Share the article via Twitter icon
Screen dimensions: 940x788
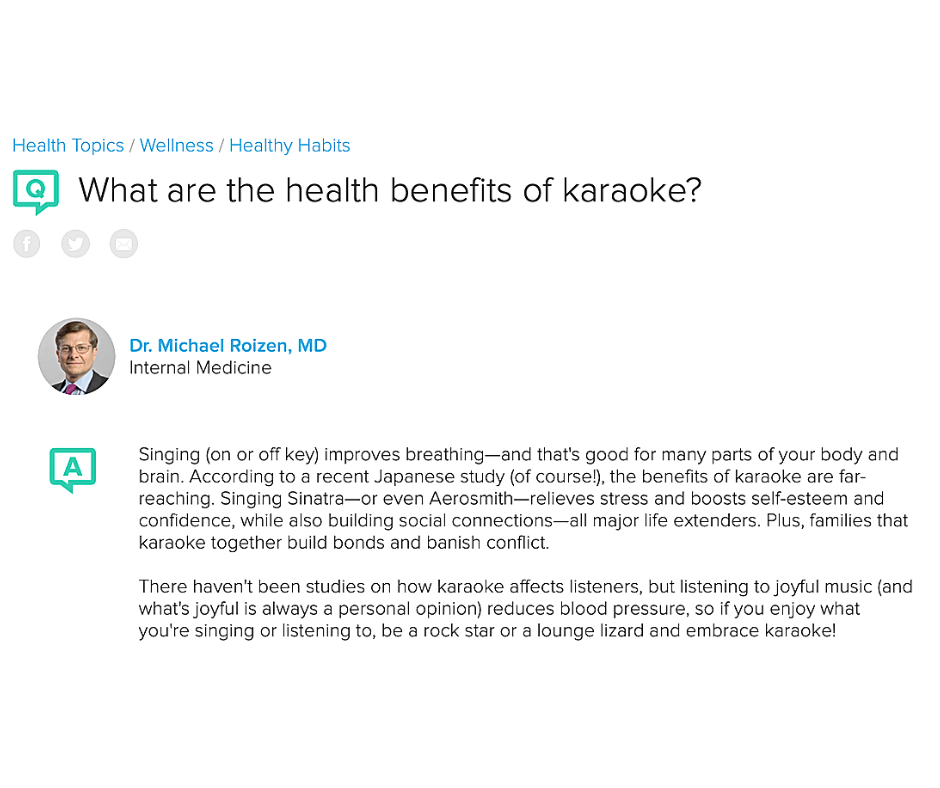point(76,244)
